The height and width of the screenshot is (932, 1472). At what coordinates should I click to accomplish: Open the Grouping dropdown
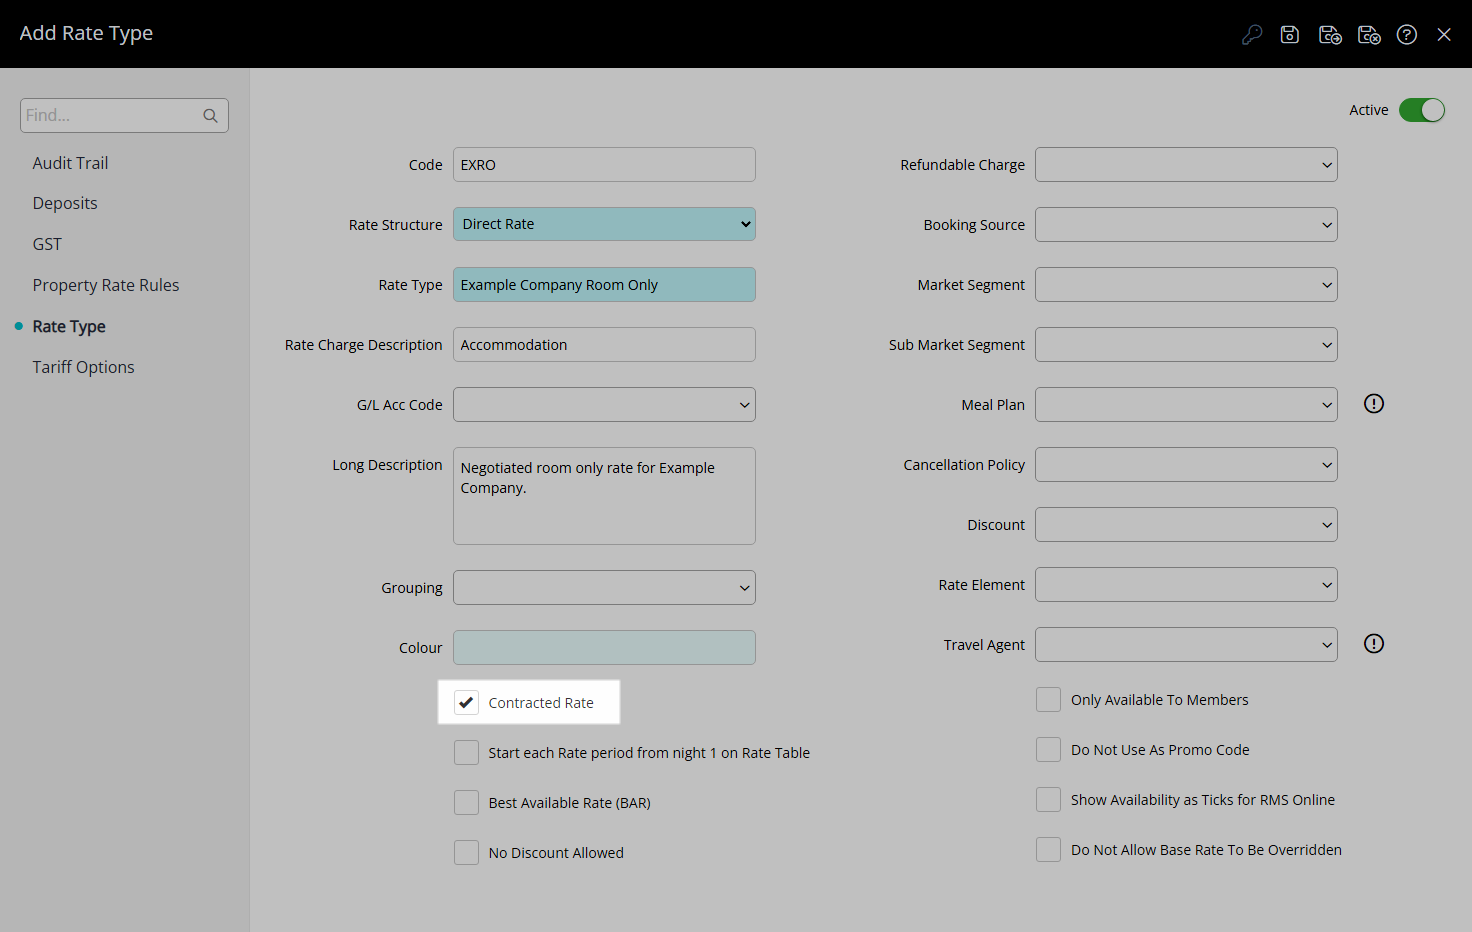coord(604,588)
